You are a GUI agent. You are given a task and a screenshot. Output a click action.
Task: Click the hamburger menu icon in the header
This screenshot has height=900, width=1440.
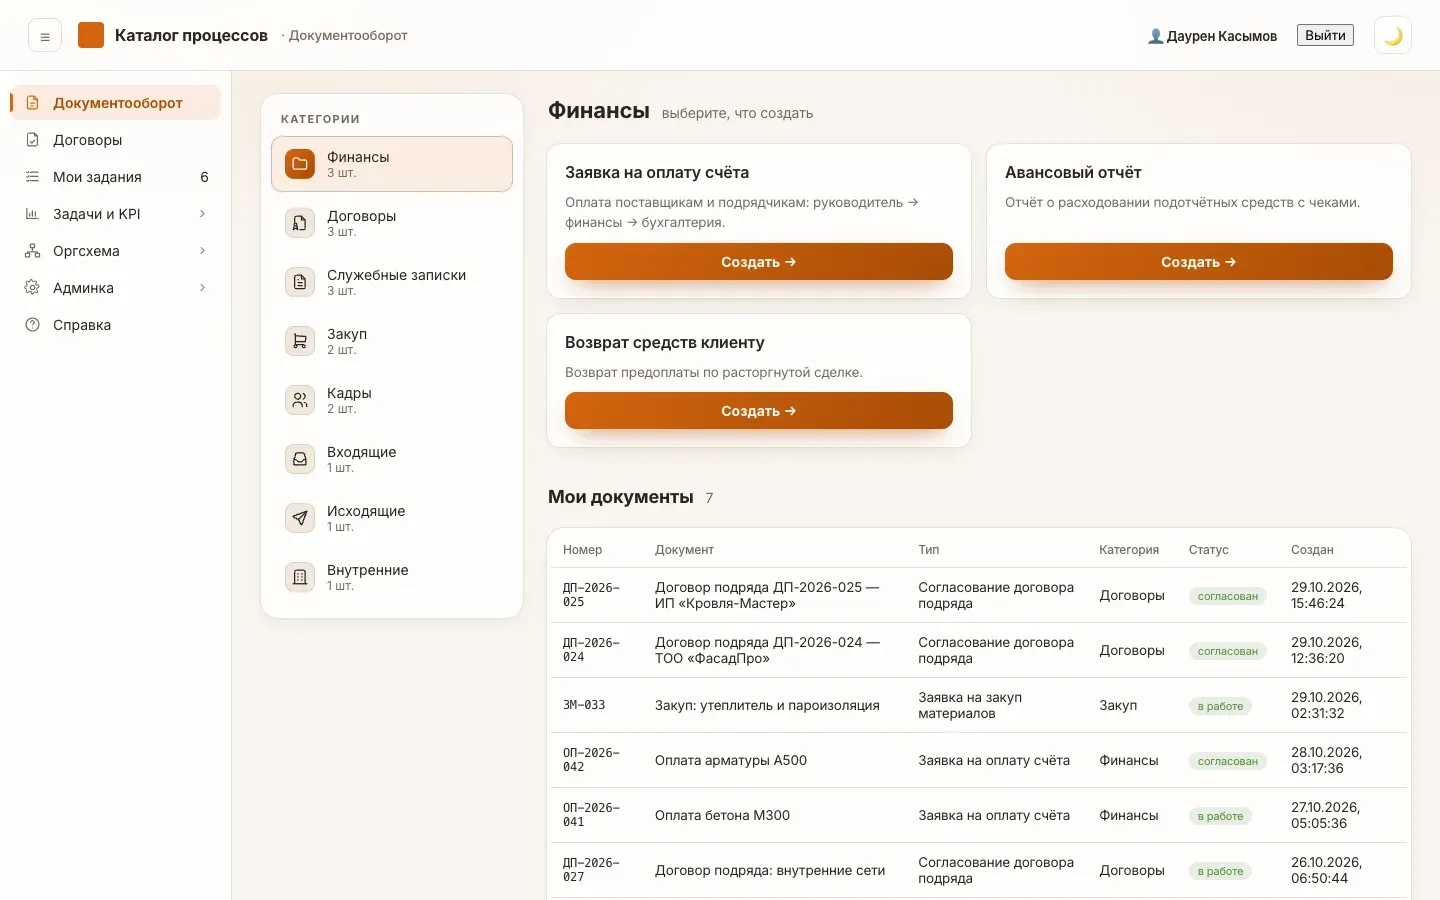[x=45, y=36]
